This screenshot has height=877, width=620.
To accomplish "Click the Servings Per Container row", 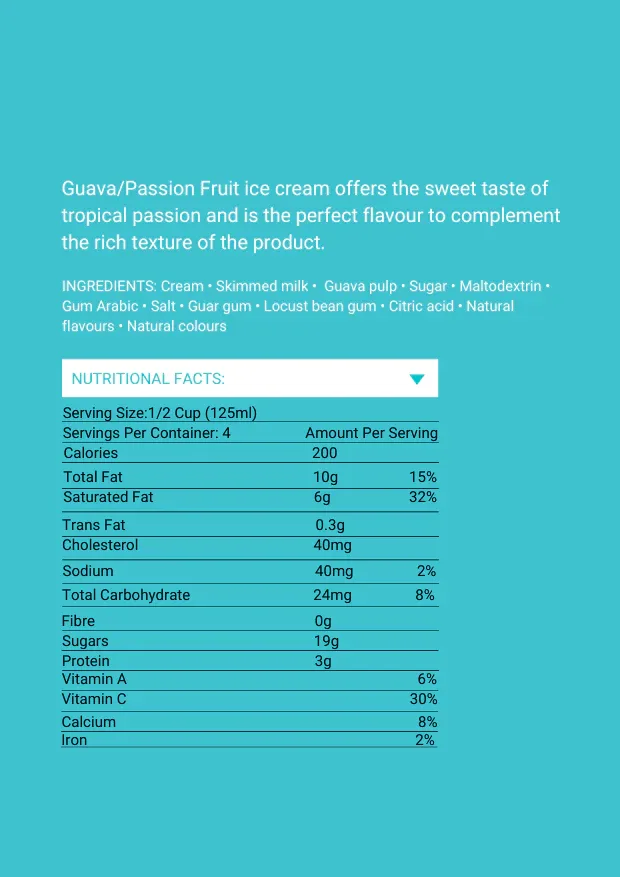I will [250, 433].
